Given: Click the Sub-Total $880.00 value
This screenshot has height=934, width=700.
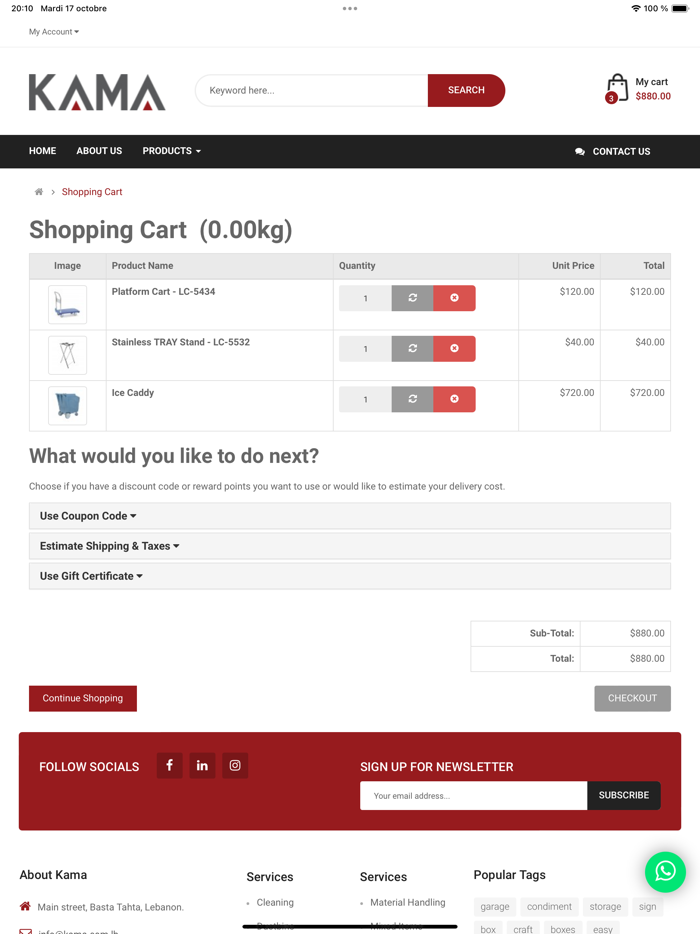Looking at the screenshot, I should (647, 633).
